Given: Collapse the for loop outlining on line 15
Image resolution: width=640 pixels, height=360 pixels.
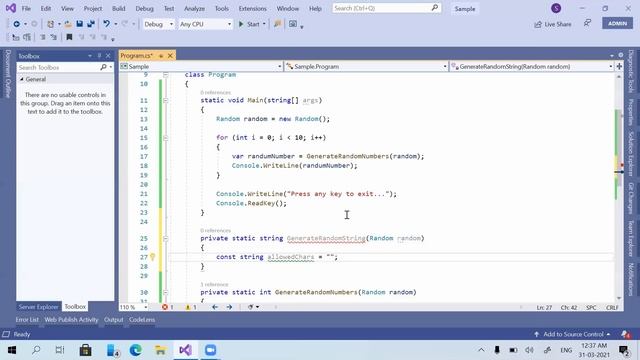Looking at the screenshot, I should coord(165,138).
